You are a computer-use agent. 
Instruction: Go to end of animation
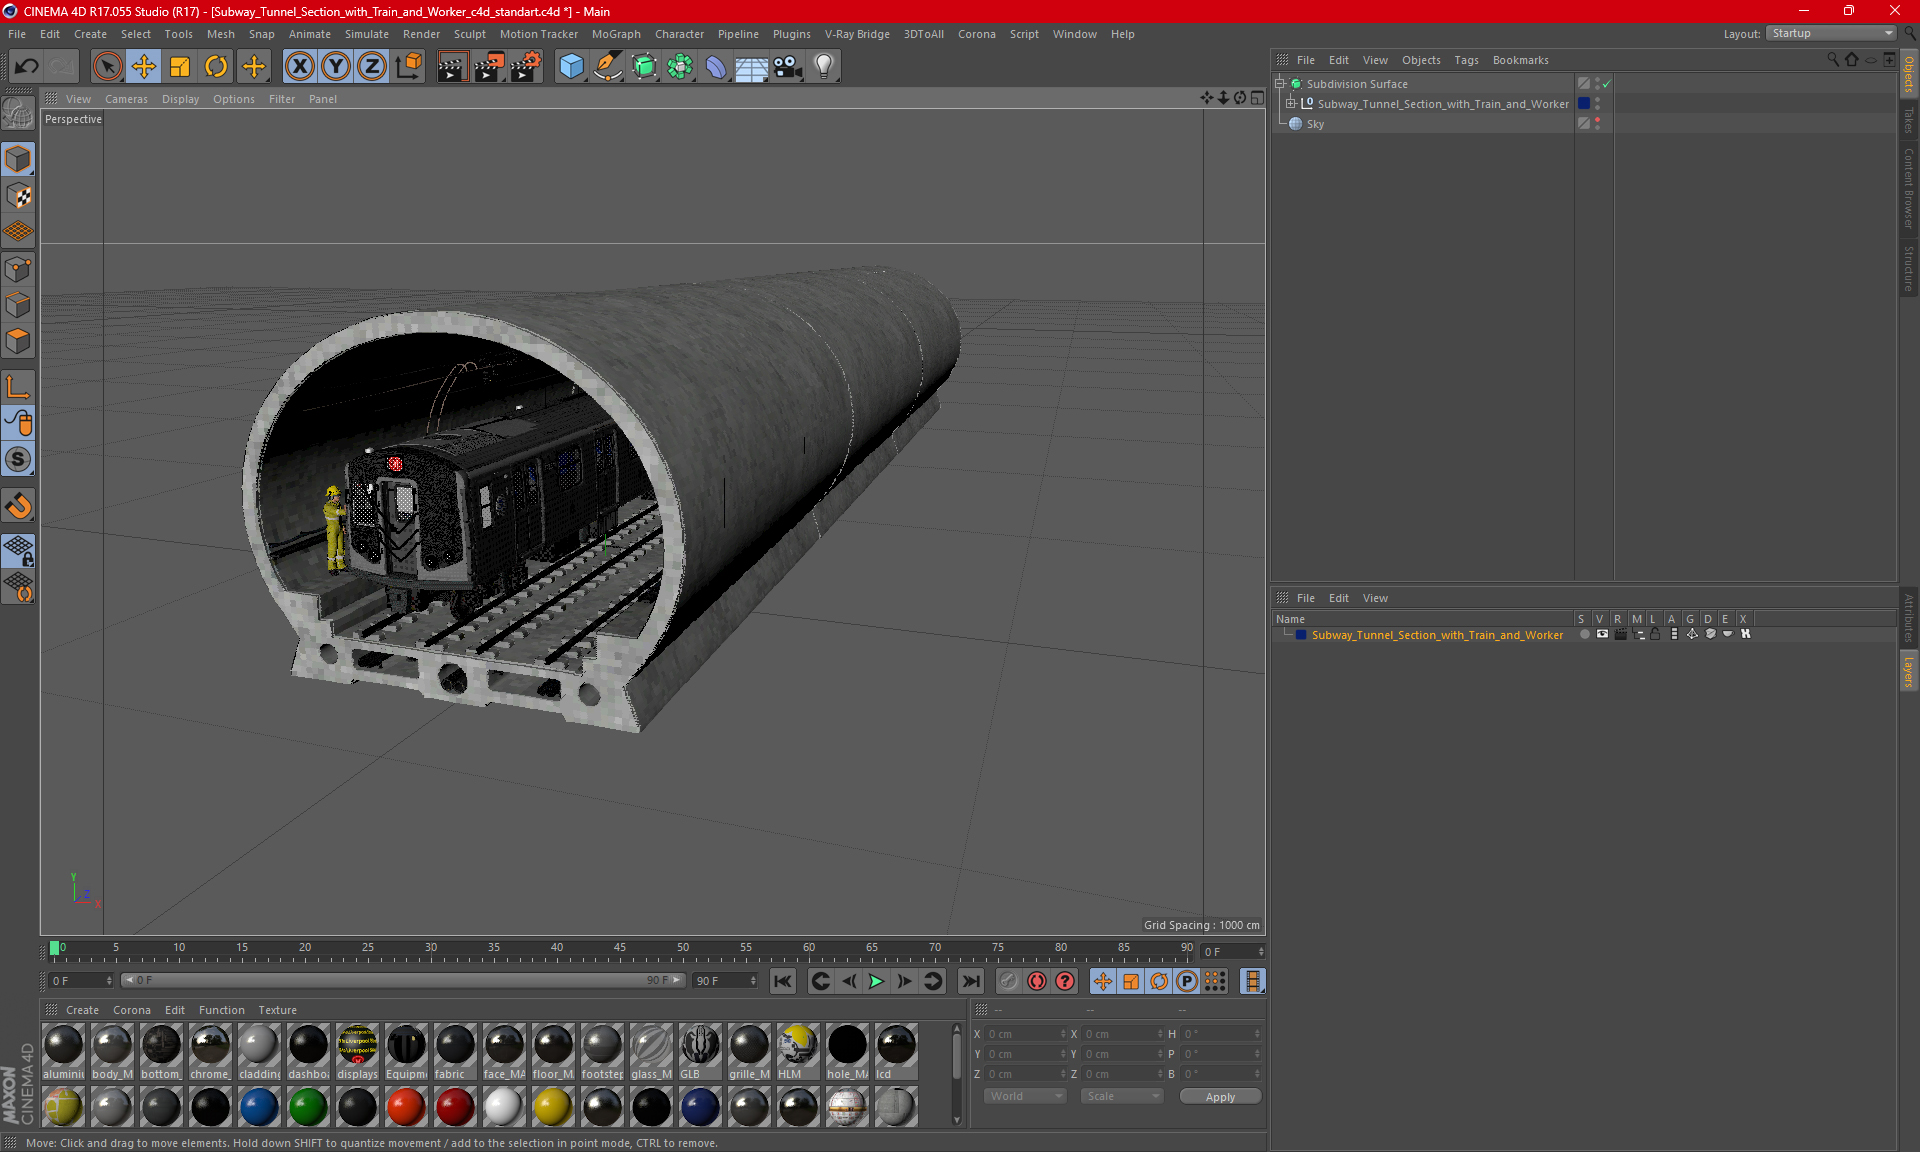tap(970, 981)
